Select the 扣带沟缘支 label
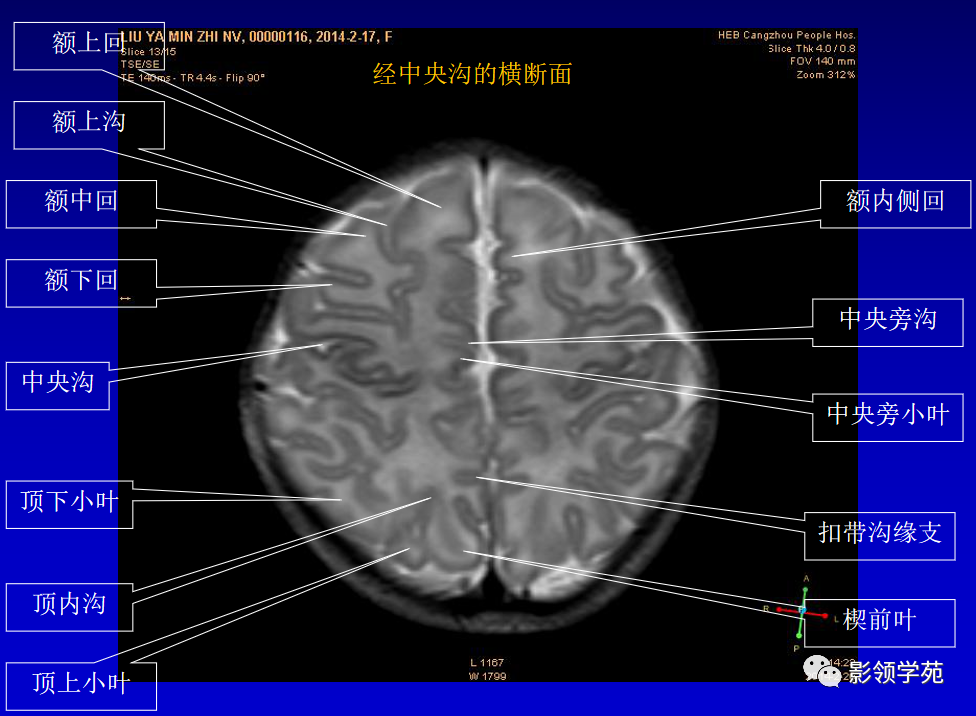 pos(880,536)
